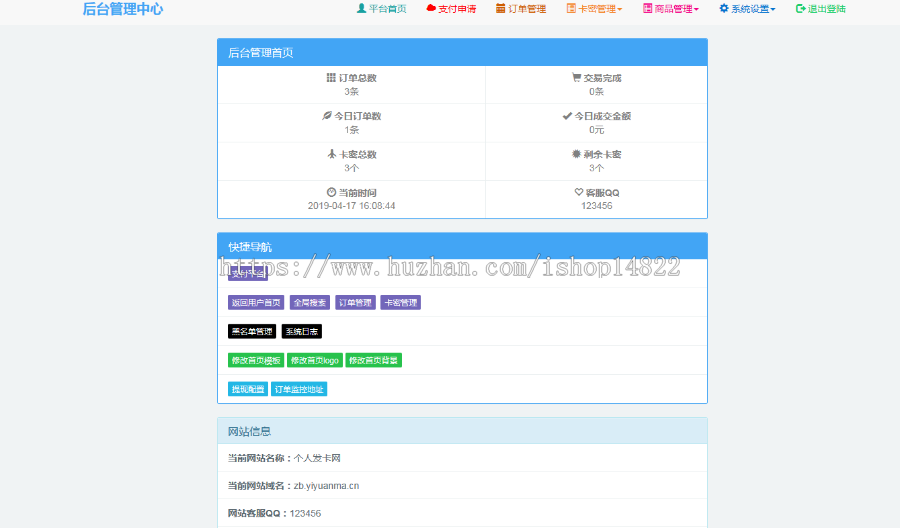Image resolution: width=900 pixels, height=528 pixels.
Task: Click the tree icon next to 卡密总数
Action: click(x=331, y=154)
